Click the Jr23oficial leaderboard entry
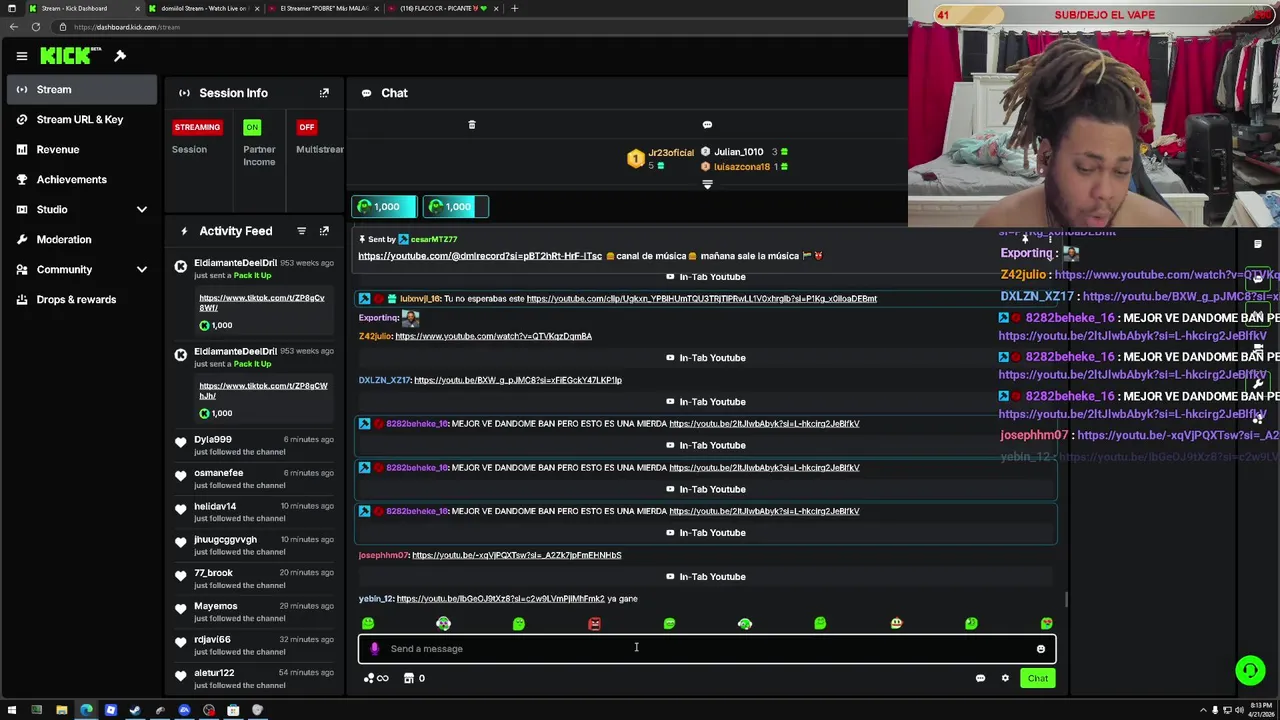 [662, 158]
